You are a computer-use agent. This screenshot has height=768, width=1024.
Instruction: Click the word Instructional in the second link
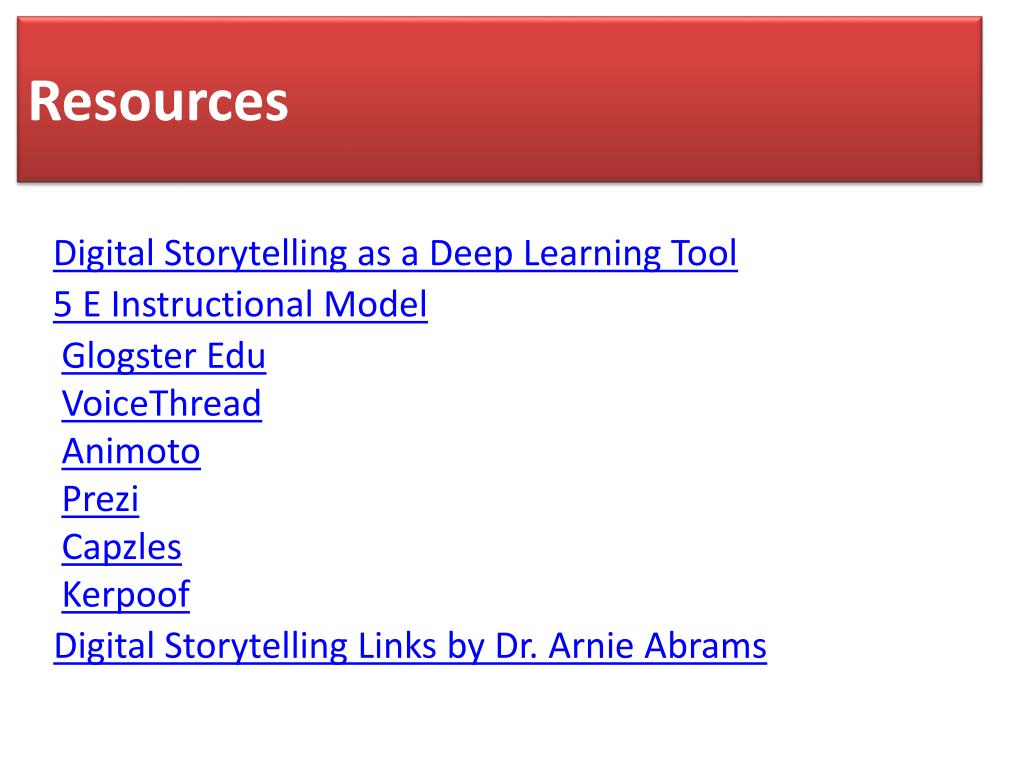(212, 304)
